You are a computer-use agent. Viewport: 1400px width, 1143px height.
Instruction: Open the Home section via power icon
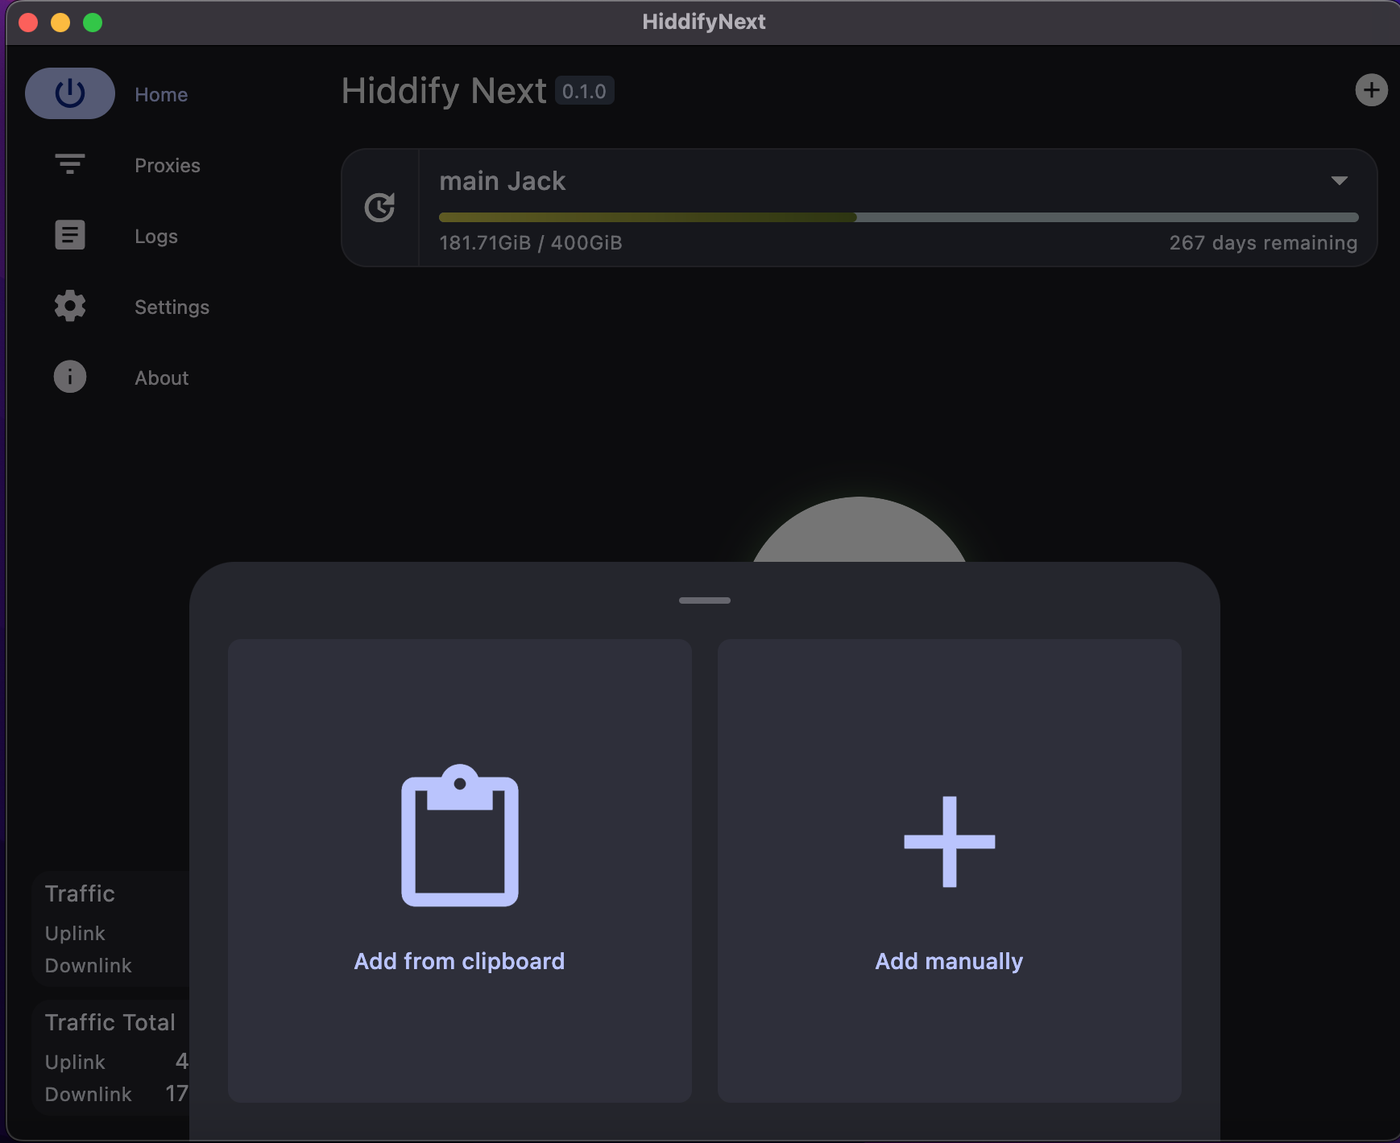70,93
